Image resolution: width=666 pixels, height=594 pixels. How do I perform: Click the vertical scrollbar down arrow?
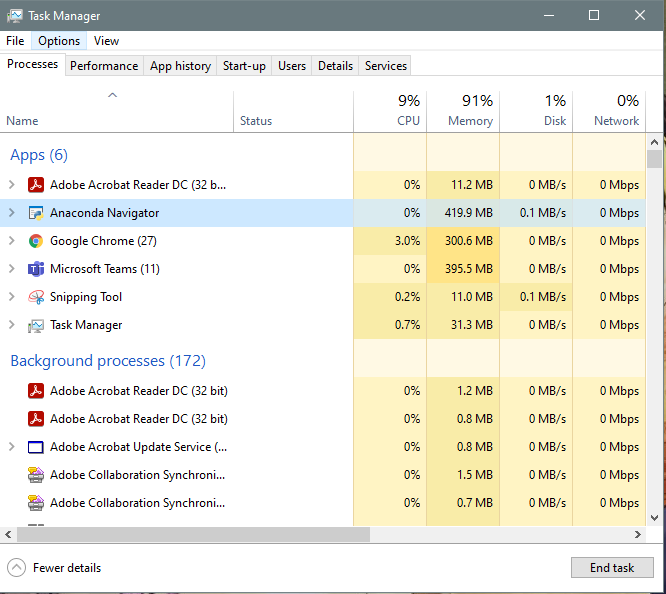point(655,517)
